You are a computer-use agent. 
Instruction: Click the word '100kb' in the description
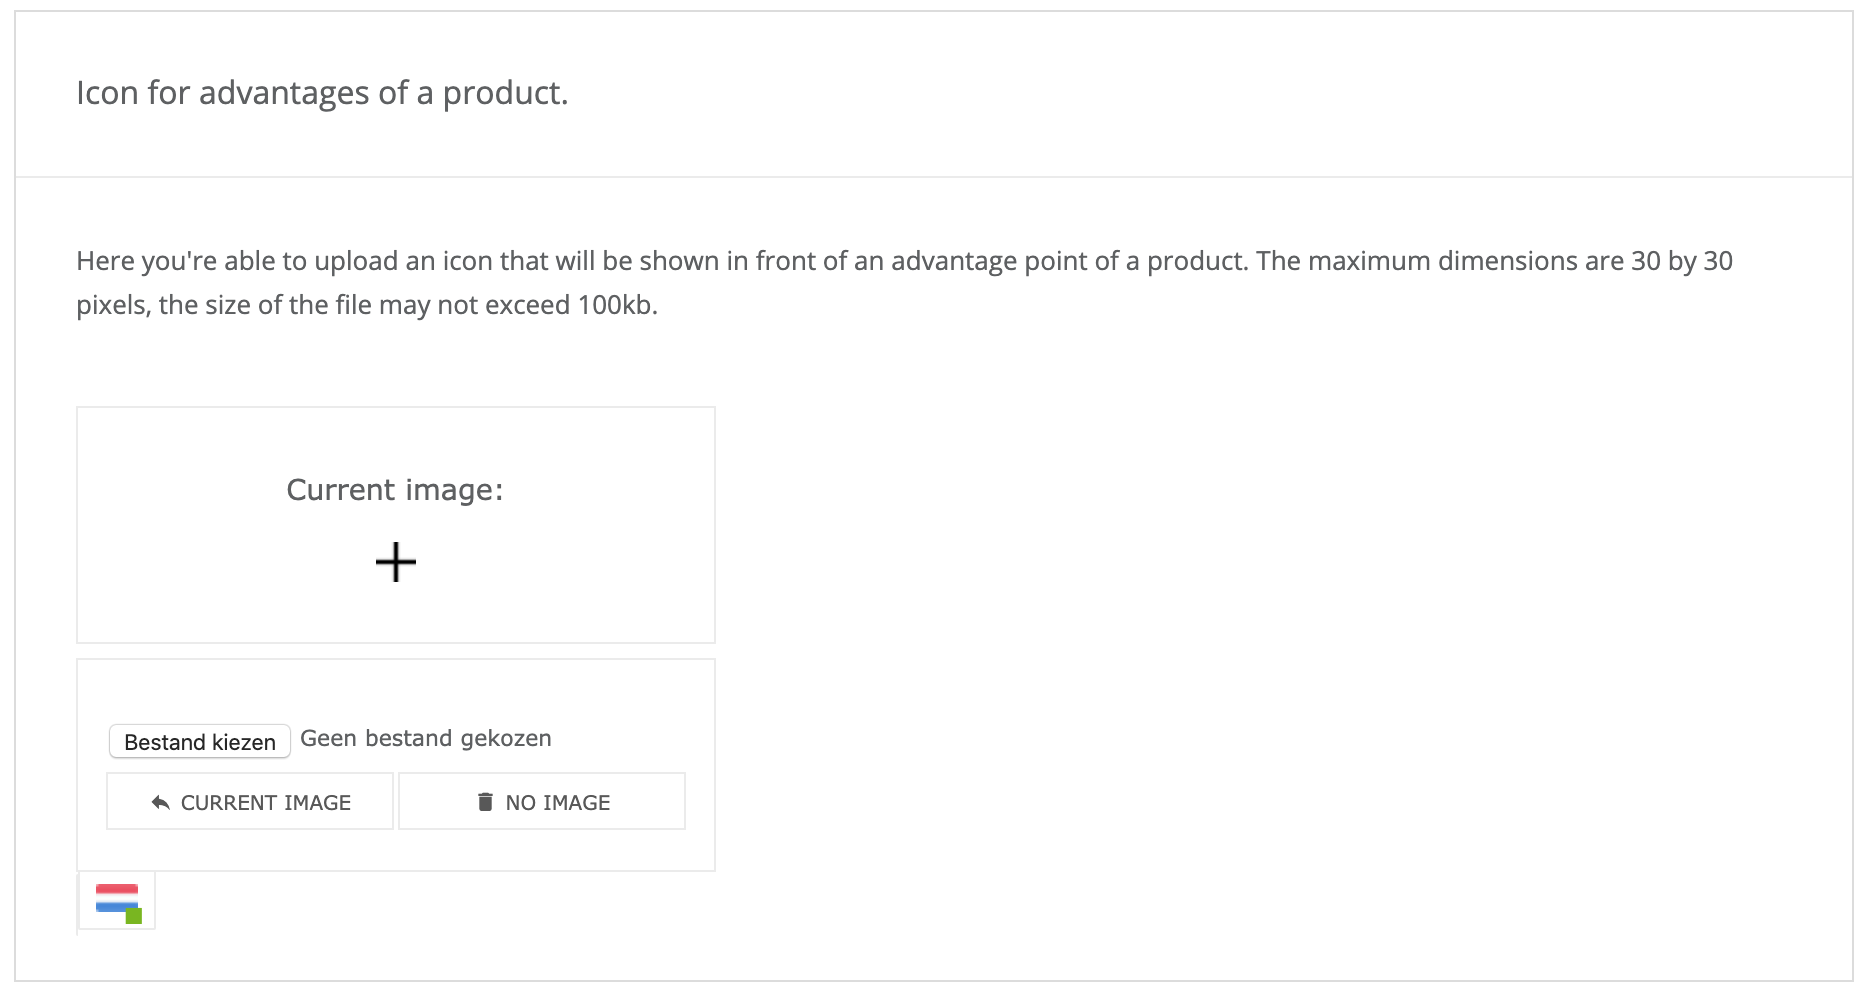pos(615,305)
